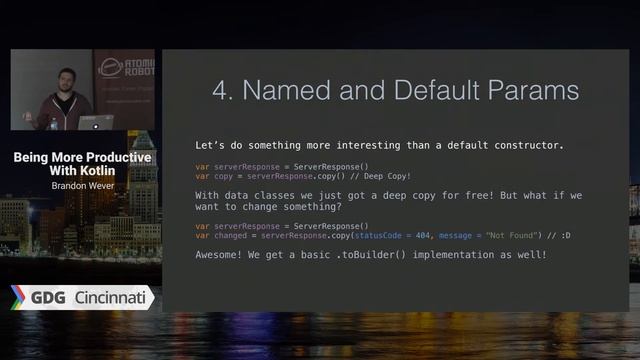Click the talk title 'Being More Productive With Kotlin'

82,164
